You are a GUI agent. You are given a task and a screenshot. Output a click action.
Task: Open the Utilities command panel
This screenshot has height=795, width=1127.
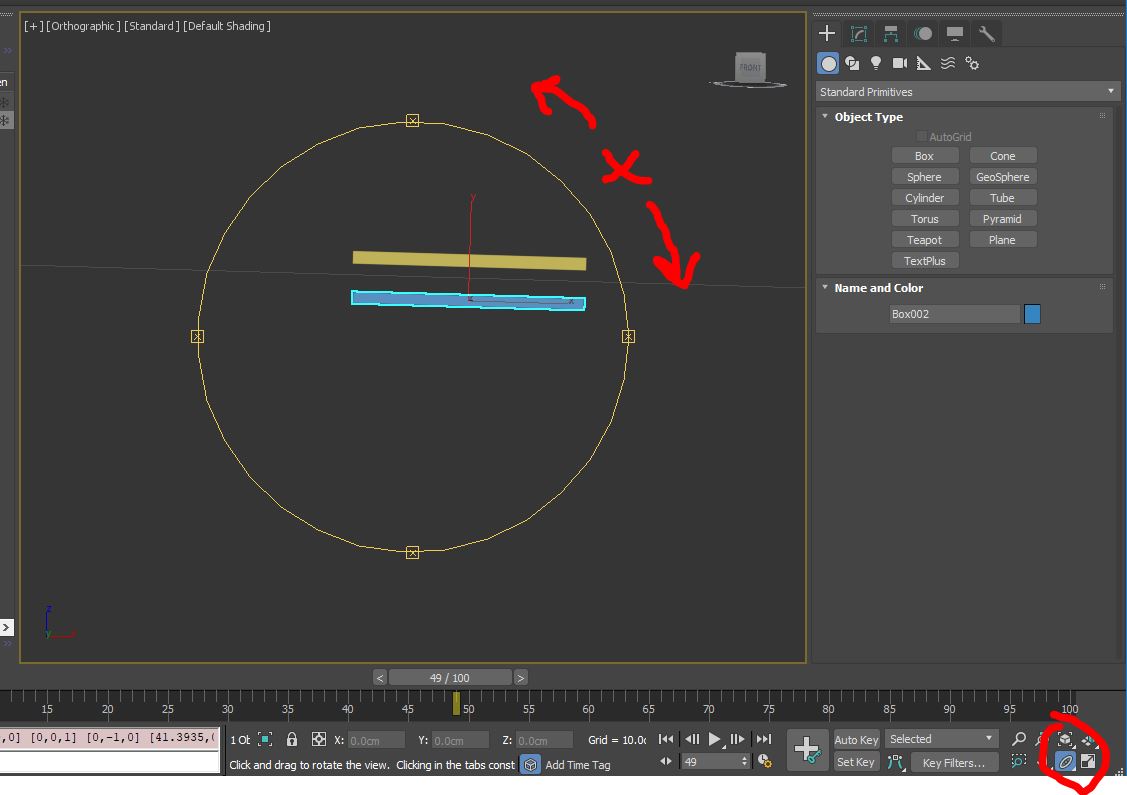click(987, 33)
